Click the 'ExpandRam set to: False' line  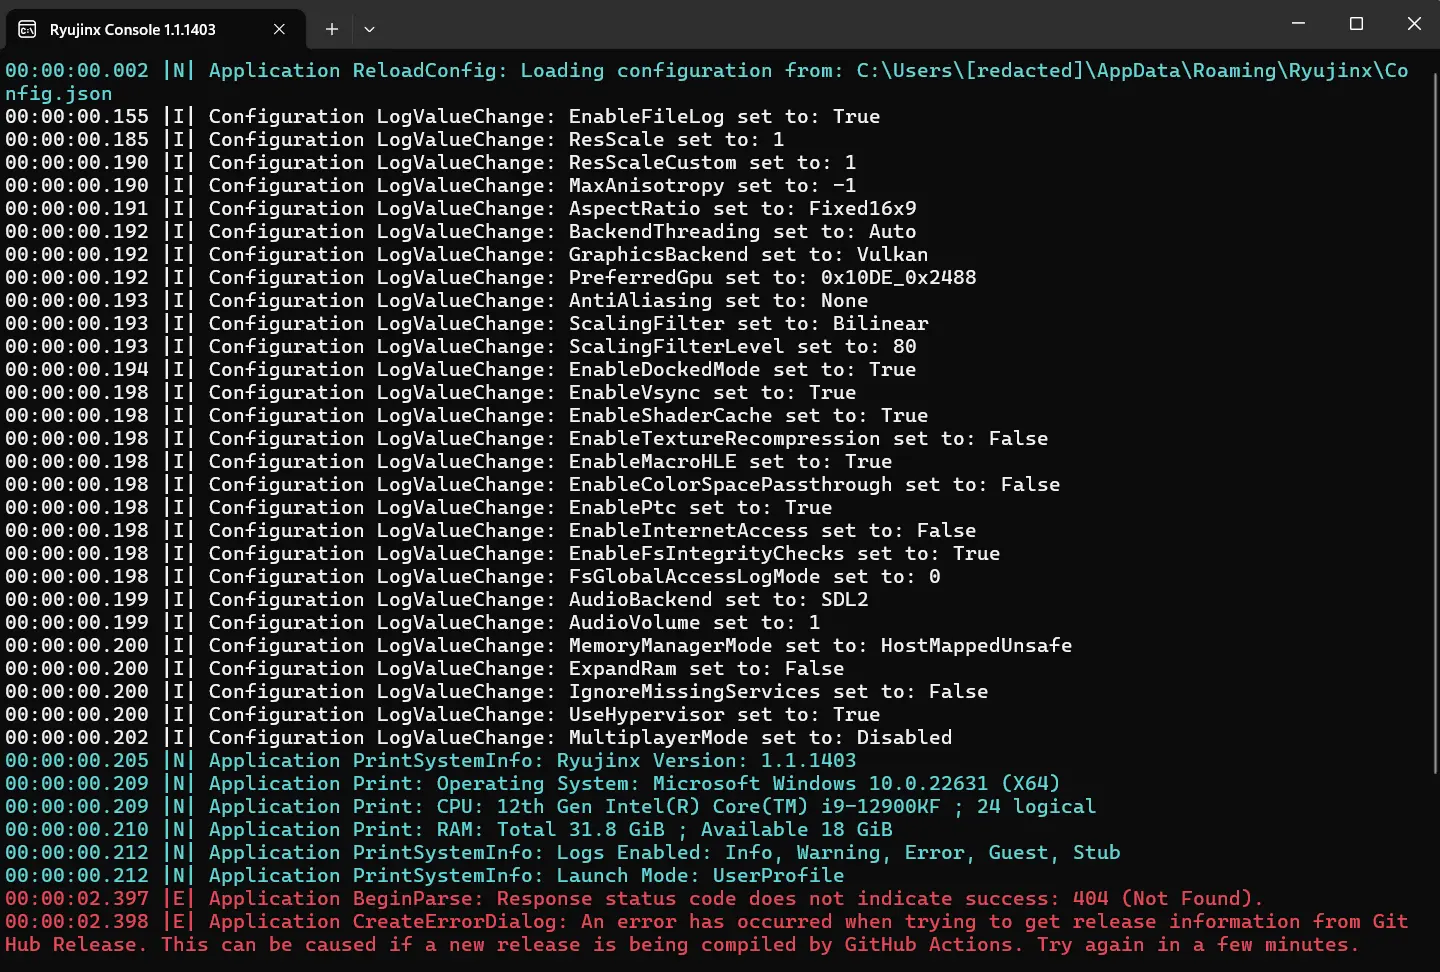pyautogui.click(x=425, y=668)
